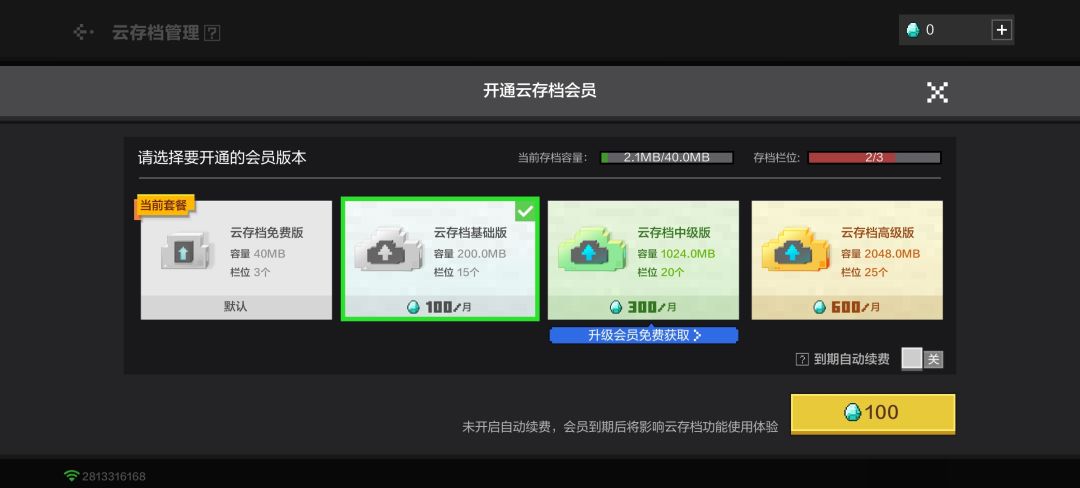Click the 300/月 price on 中级版
1080x488 pixels.
click(643, 307)
